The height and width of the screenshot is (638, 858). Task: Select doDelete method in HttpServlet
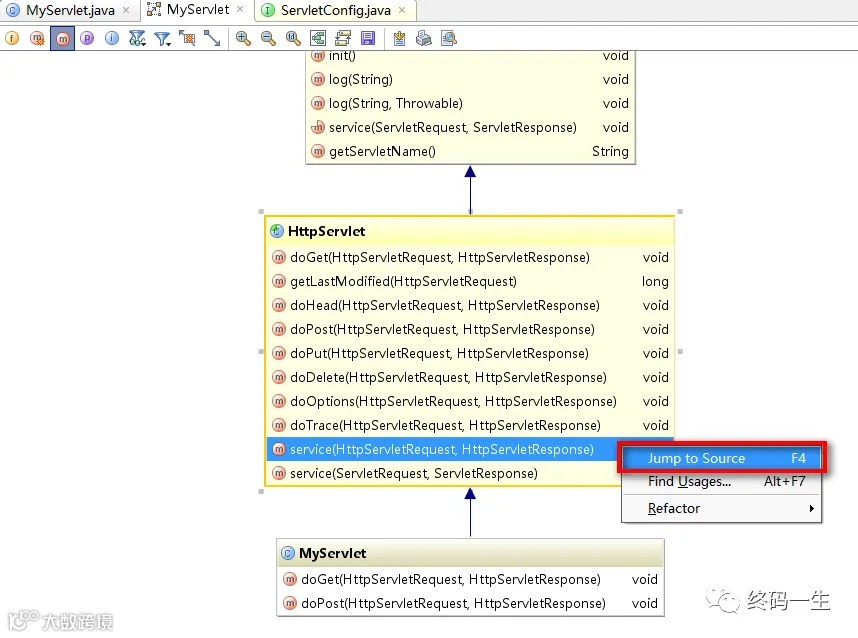(x=469, y=378)
